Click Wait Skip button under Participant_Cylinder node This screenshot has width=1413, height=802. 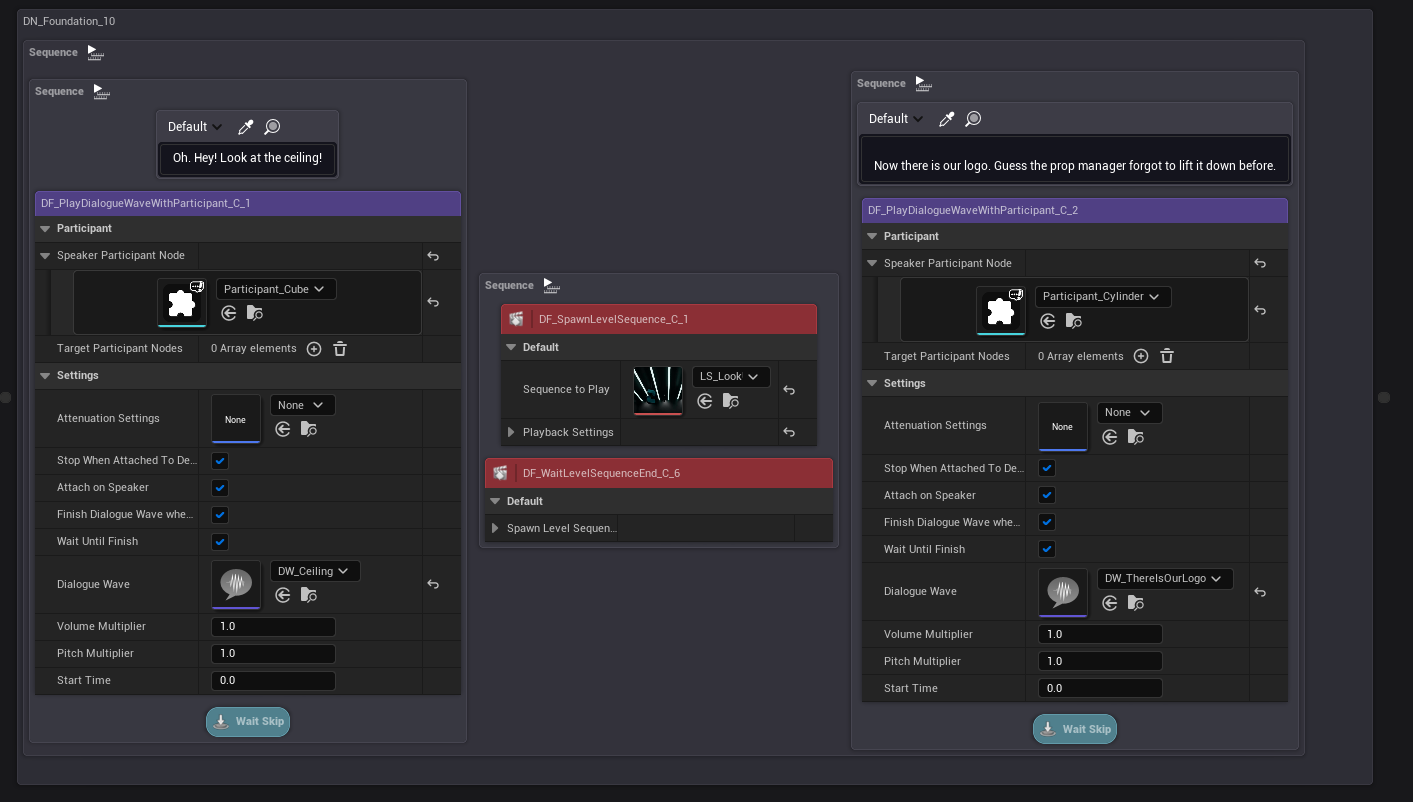1075,729
